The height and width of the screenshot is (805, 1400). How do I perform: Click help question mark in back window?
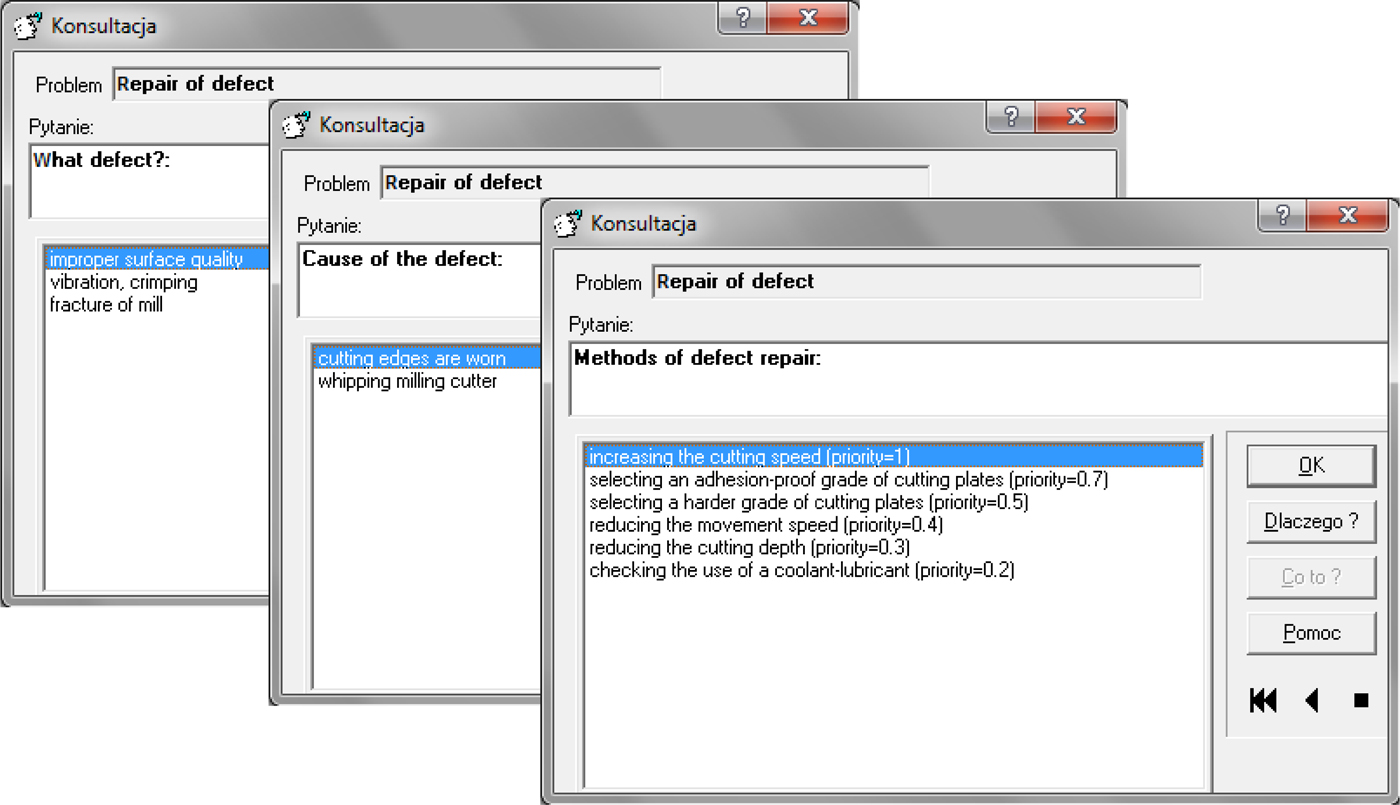click(743, 18)
